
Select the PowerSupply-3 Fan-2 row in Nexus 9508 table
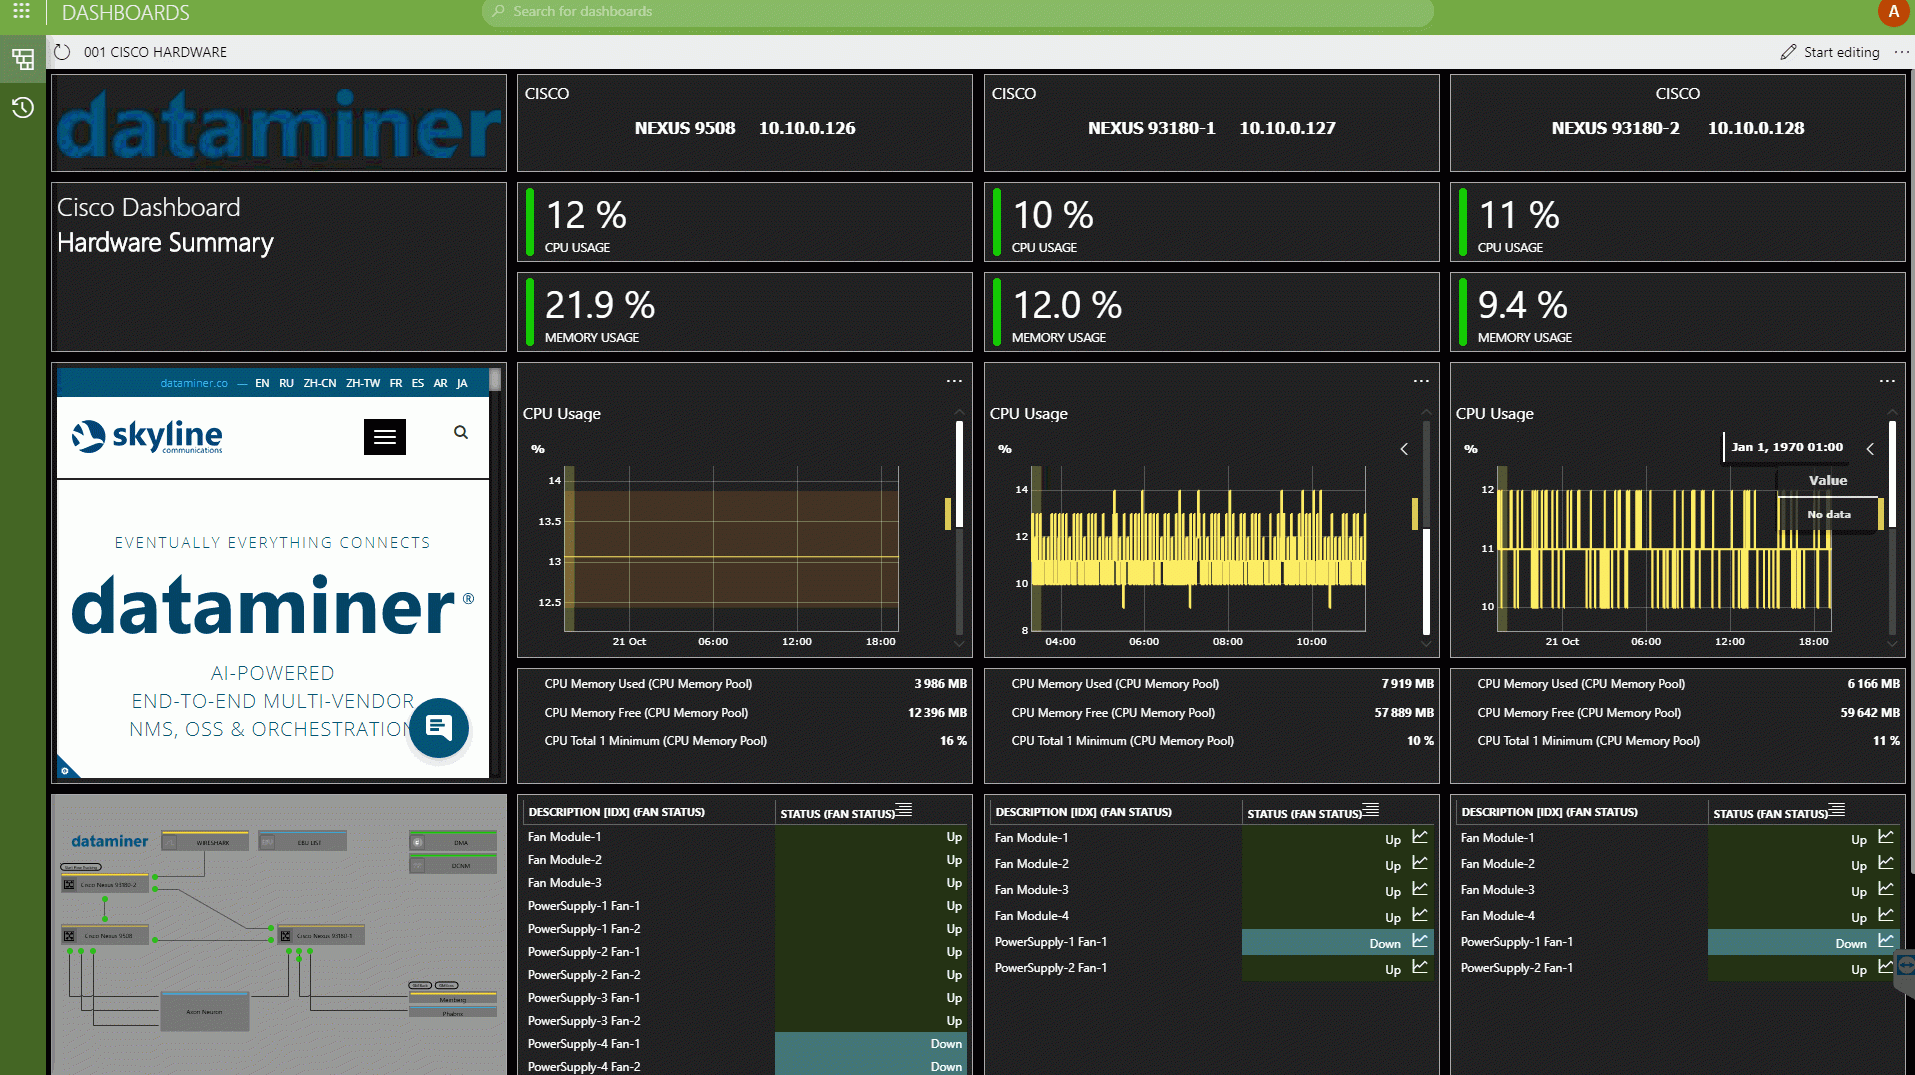(x=745, y=1021)
